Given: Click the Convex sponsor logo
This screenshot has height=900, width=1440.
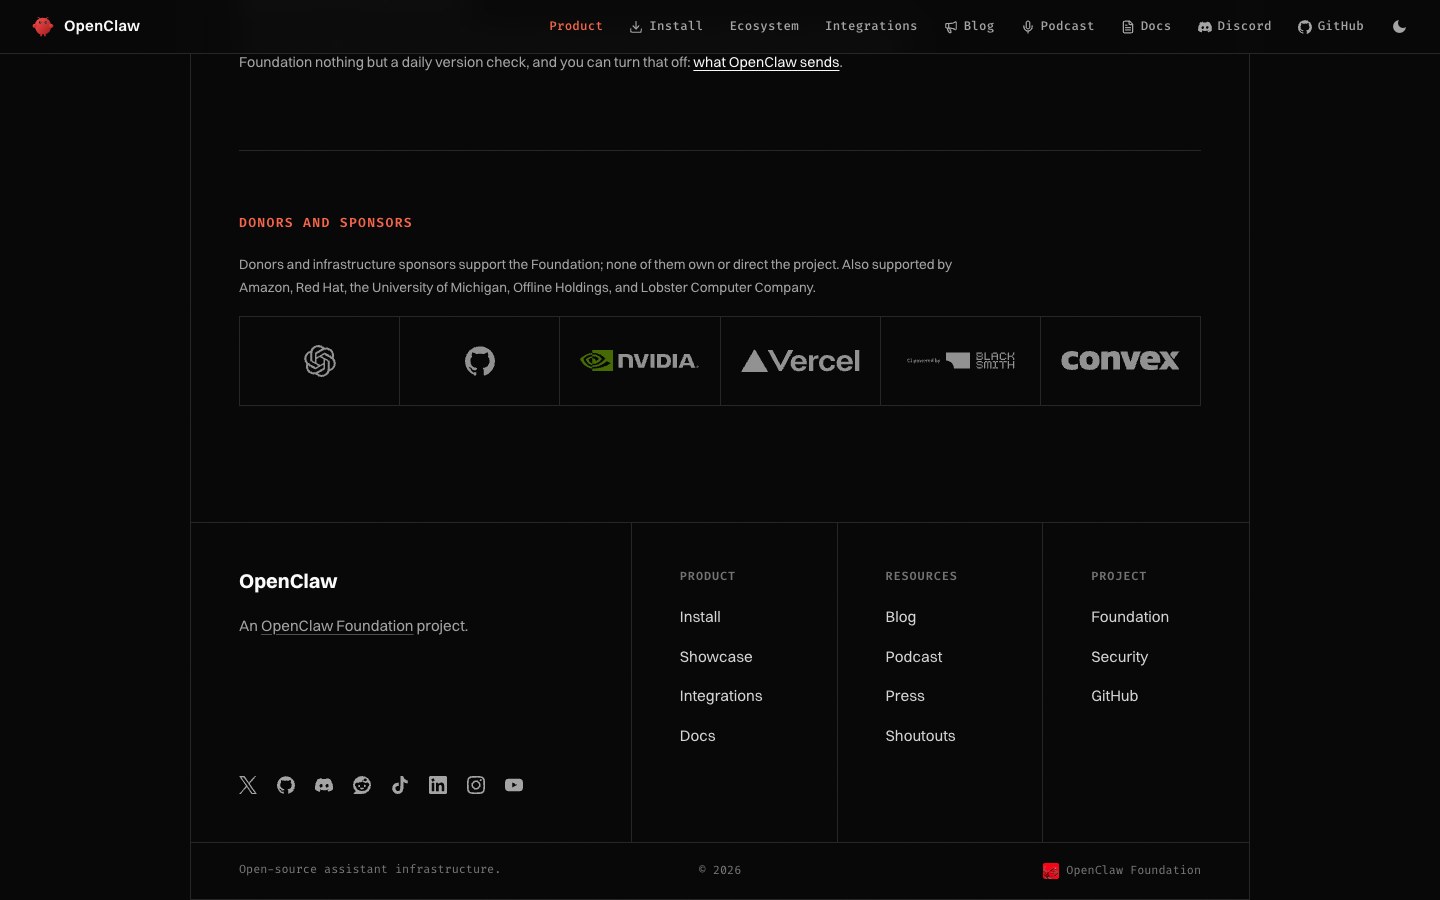Looking at the screenshot, I should point(1120,361).
